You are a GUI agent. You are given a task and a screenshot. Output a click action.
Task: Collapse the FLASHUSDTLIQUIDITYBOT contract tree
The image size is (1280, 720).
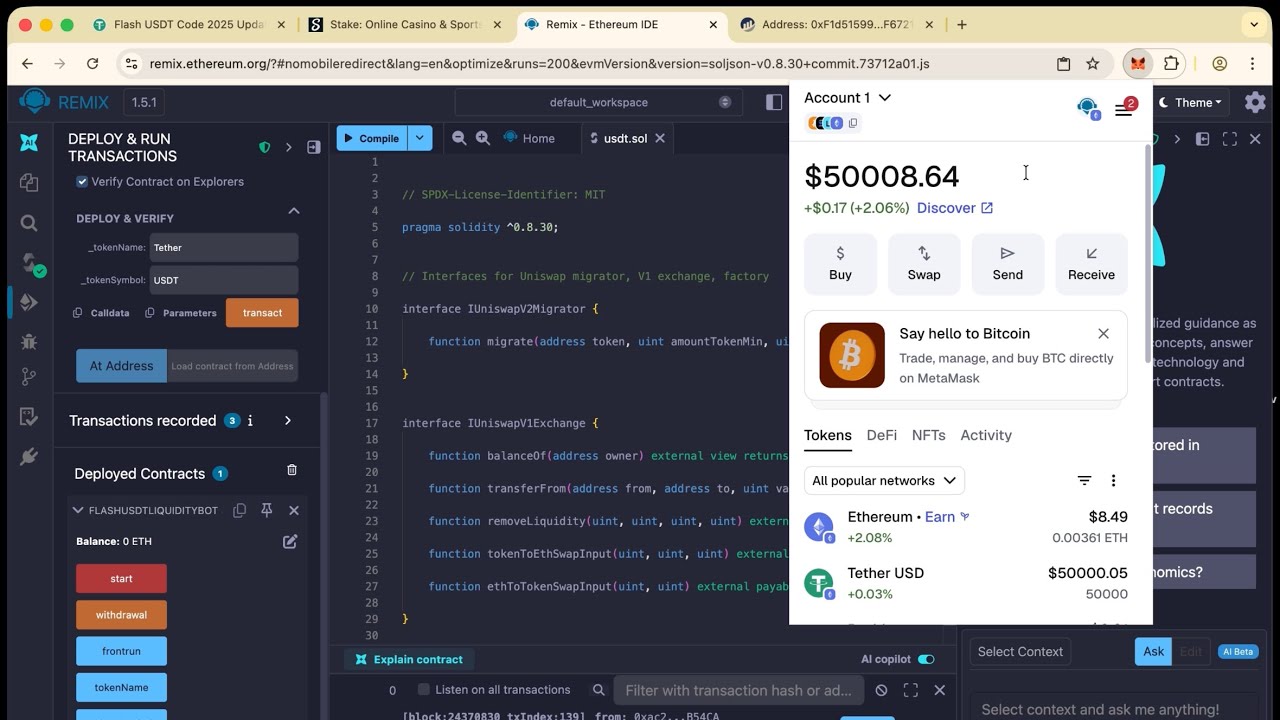click(78, 510)
